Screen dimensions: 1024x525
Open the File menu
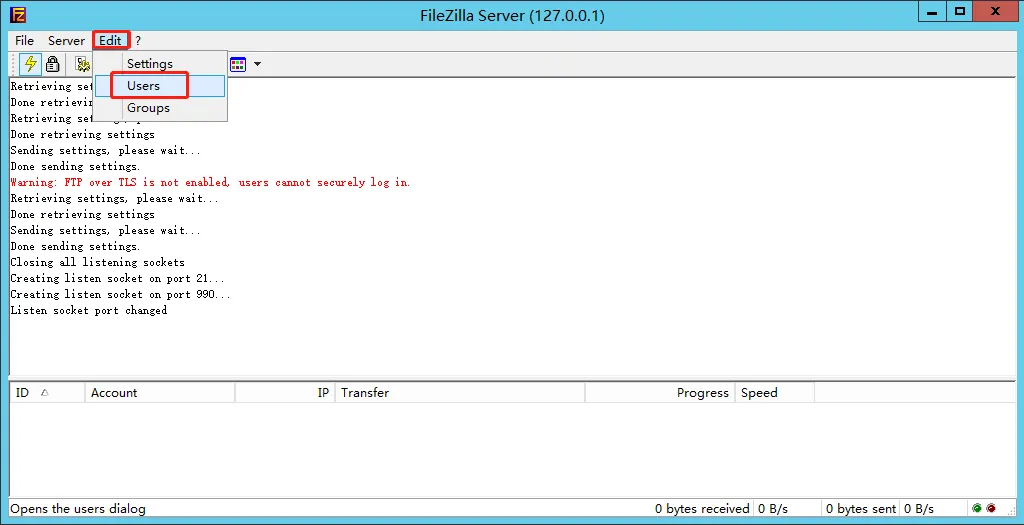pos(24,40)
